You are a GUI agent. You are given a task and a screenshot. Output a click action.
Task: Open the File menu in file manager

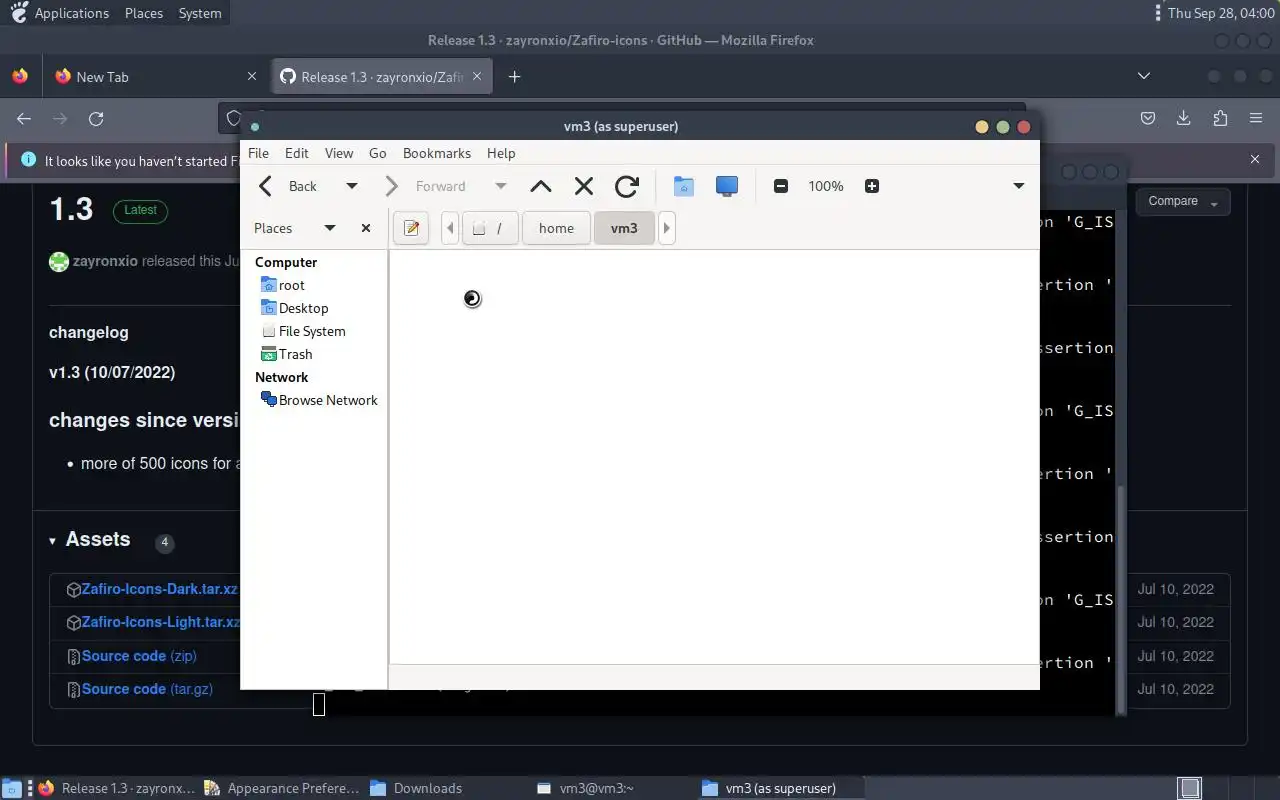coord(258,153)
